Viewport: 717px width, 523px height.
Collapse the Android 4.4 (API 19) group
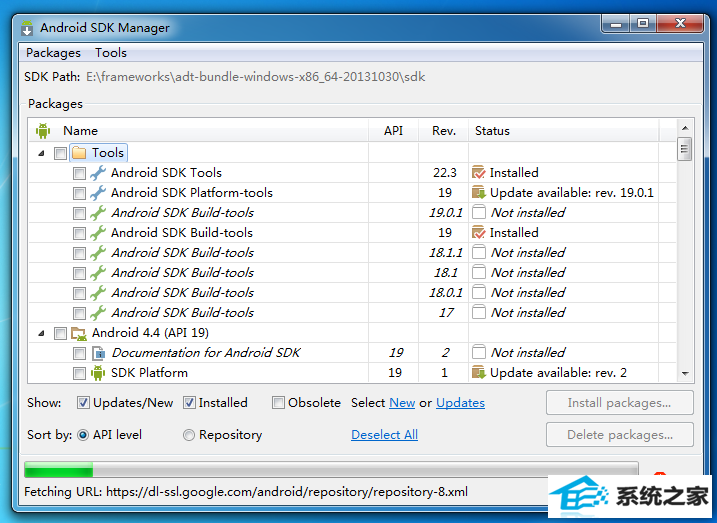click(41, 333)
